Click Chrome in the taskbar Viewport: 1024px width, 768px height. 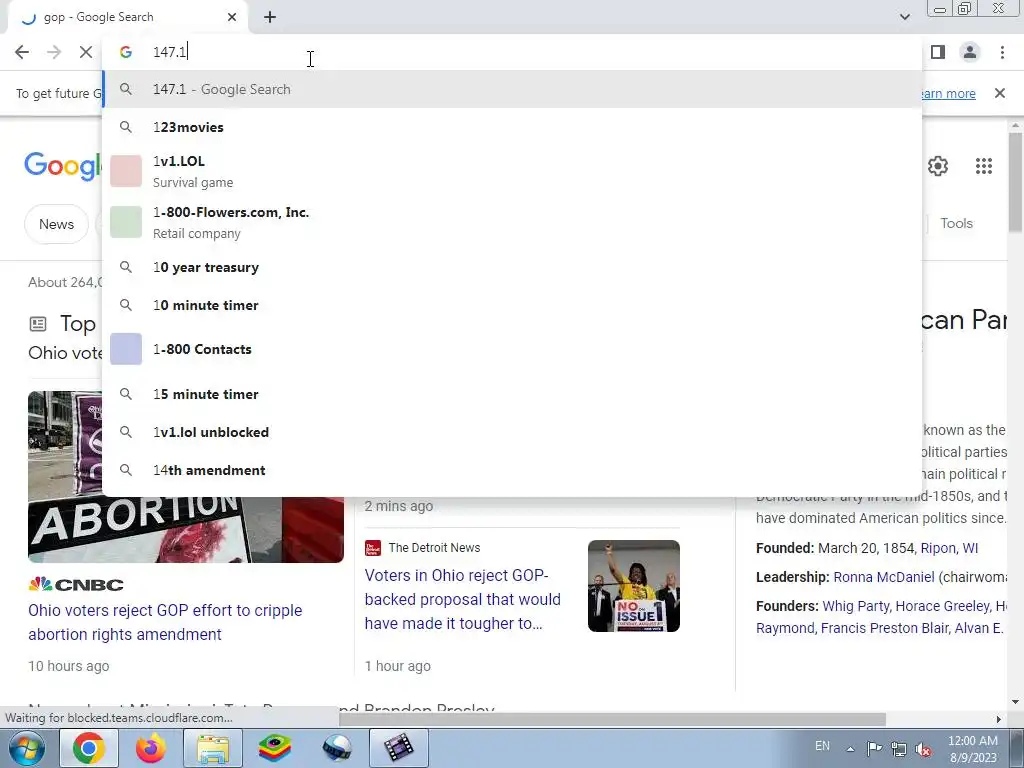pos(89,748)
